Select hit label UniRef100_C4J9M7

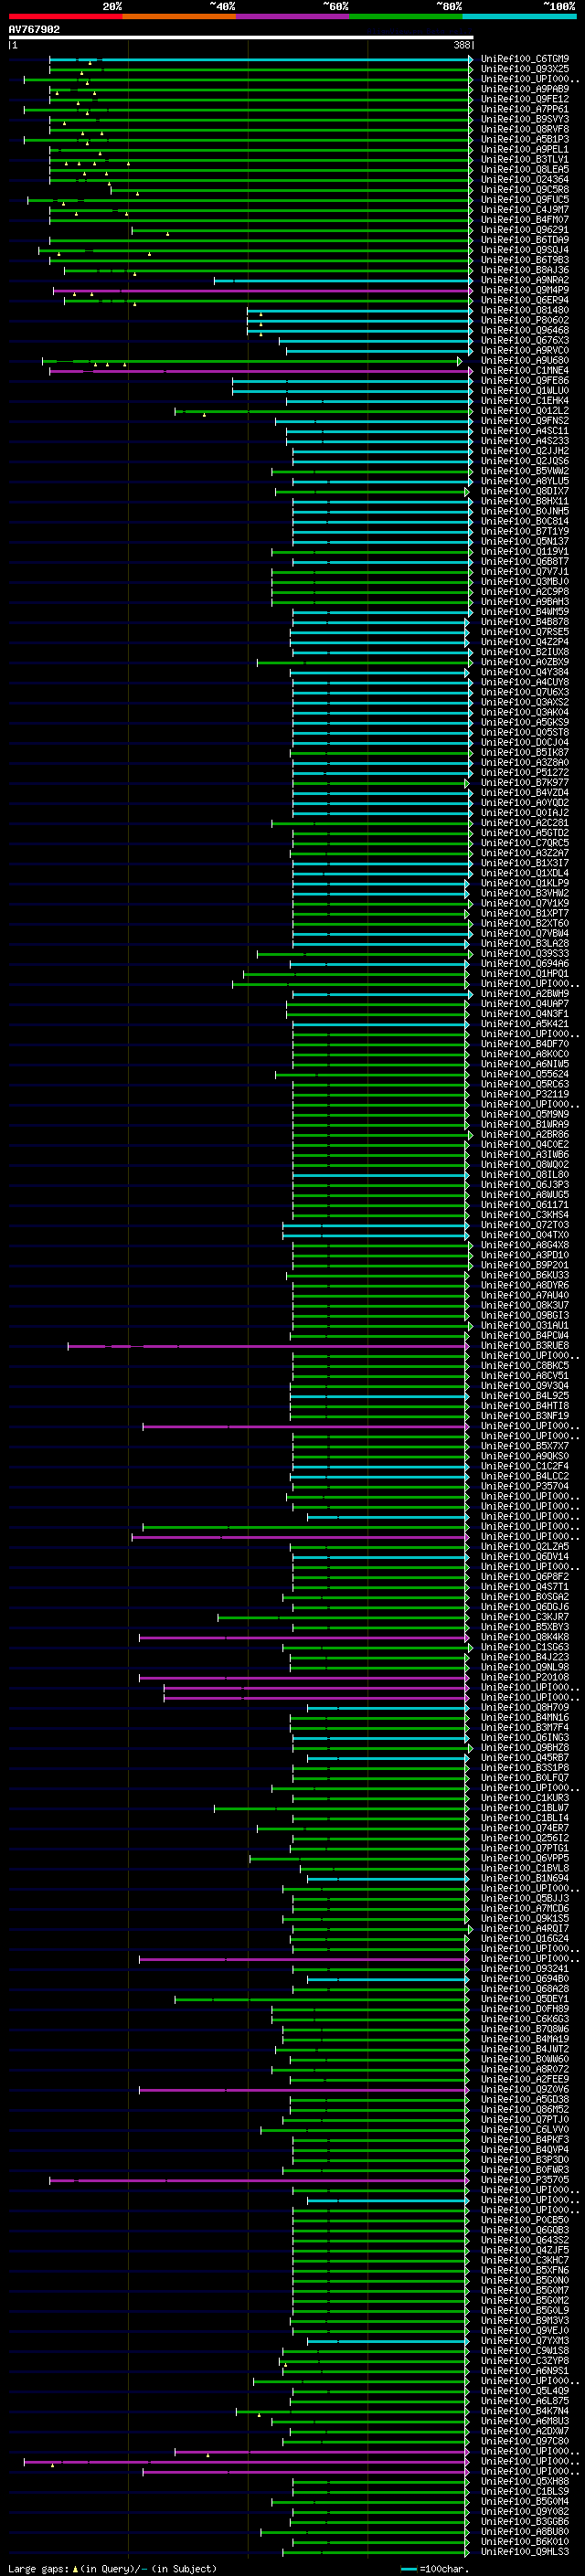(525, 210)
